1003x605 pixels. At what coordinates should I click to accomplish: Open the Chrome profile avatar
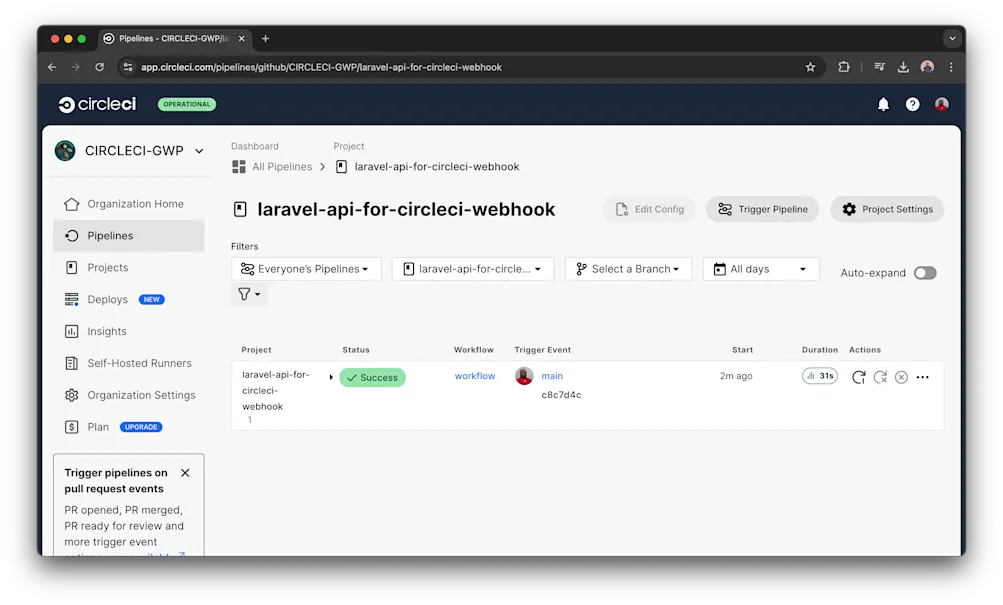(927, 67)
